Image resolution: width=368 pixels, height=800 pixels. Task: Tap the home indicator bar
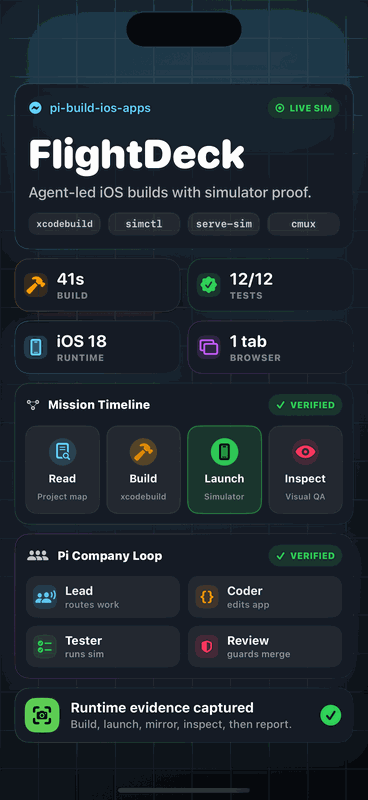pos(184,790)
